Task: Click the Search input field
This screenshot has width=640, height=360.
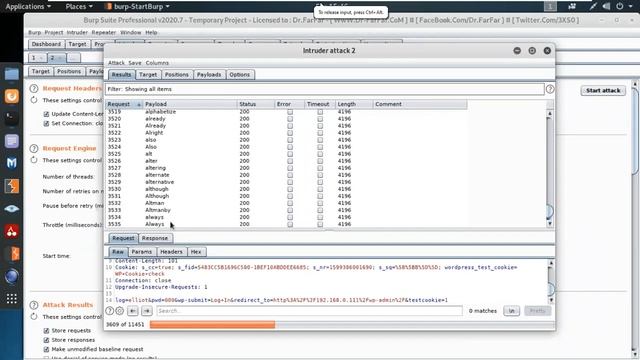Action: pos(309,311)
